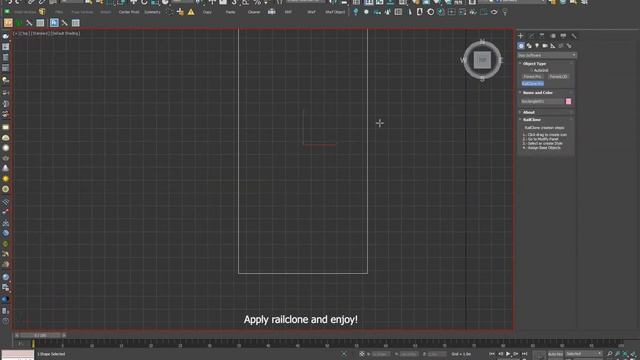
Task: Click the ForestLOD object button
Action: [558, 77]
